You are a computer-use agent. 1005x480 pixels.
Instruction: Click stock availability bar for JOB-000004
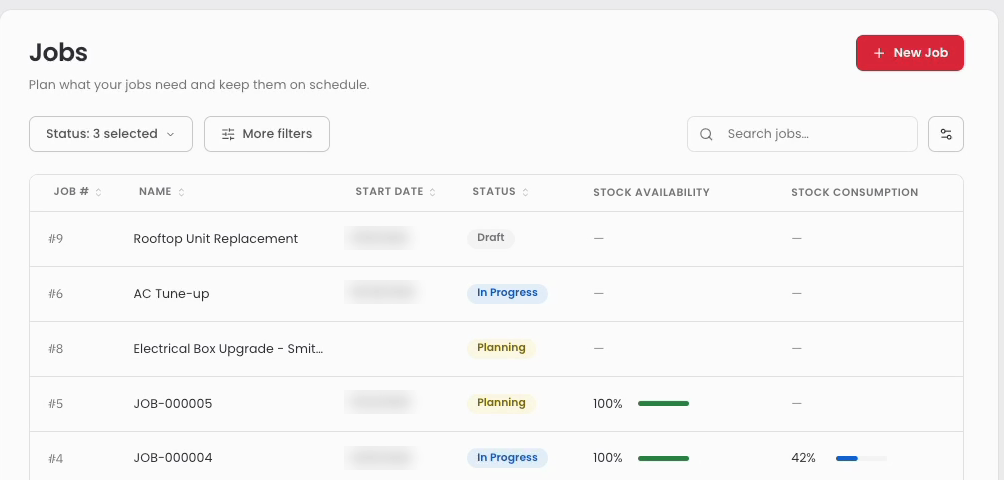663,458
